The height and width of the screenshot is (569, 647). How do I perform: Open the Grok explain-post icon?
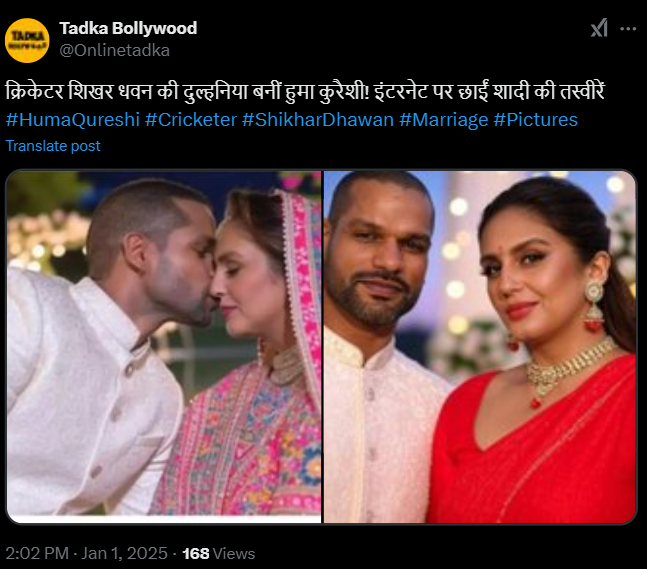[599, 28]
